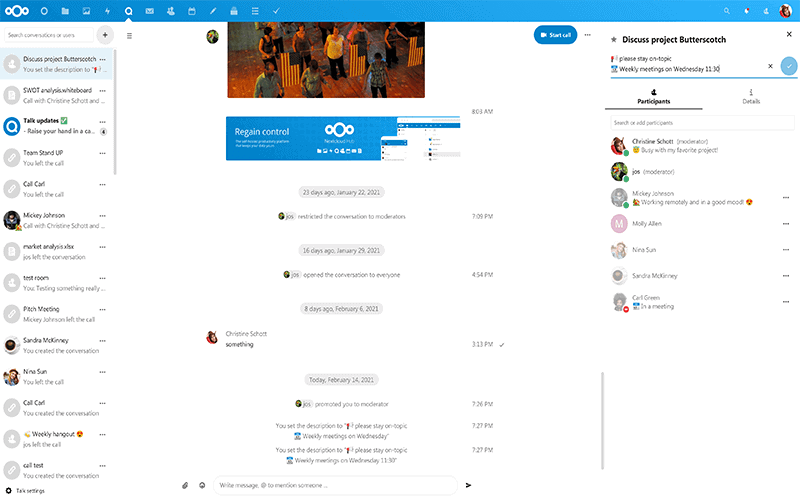800x500 pixels.
Task: Open notifications bell in top bar
Action: 747,11
